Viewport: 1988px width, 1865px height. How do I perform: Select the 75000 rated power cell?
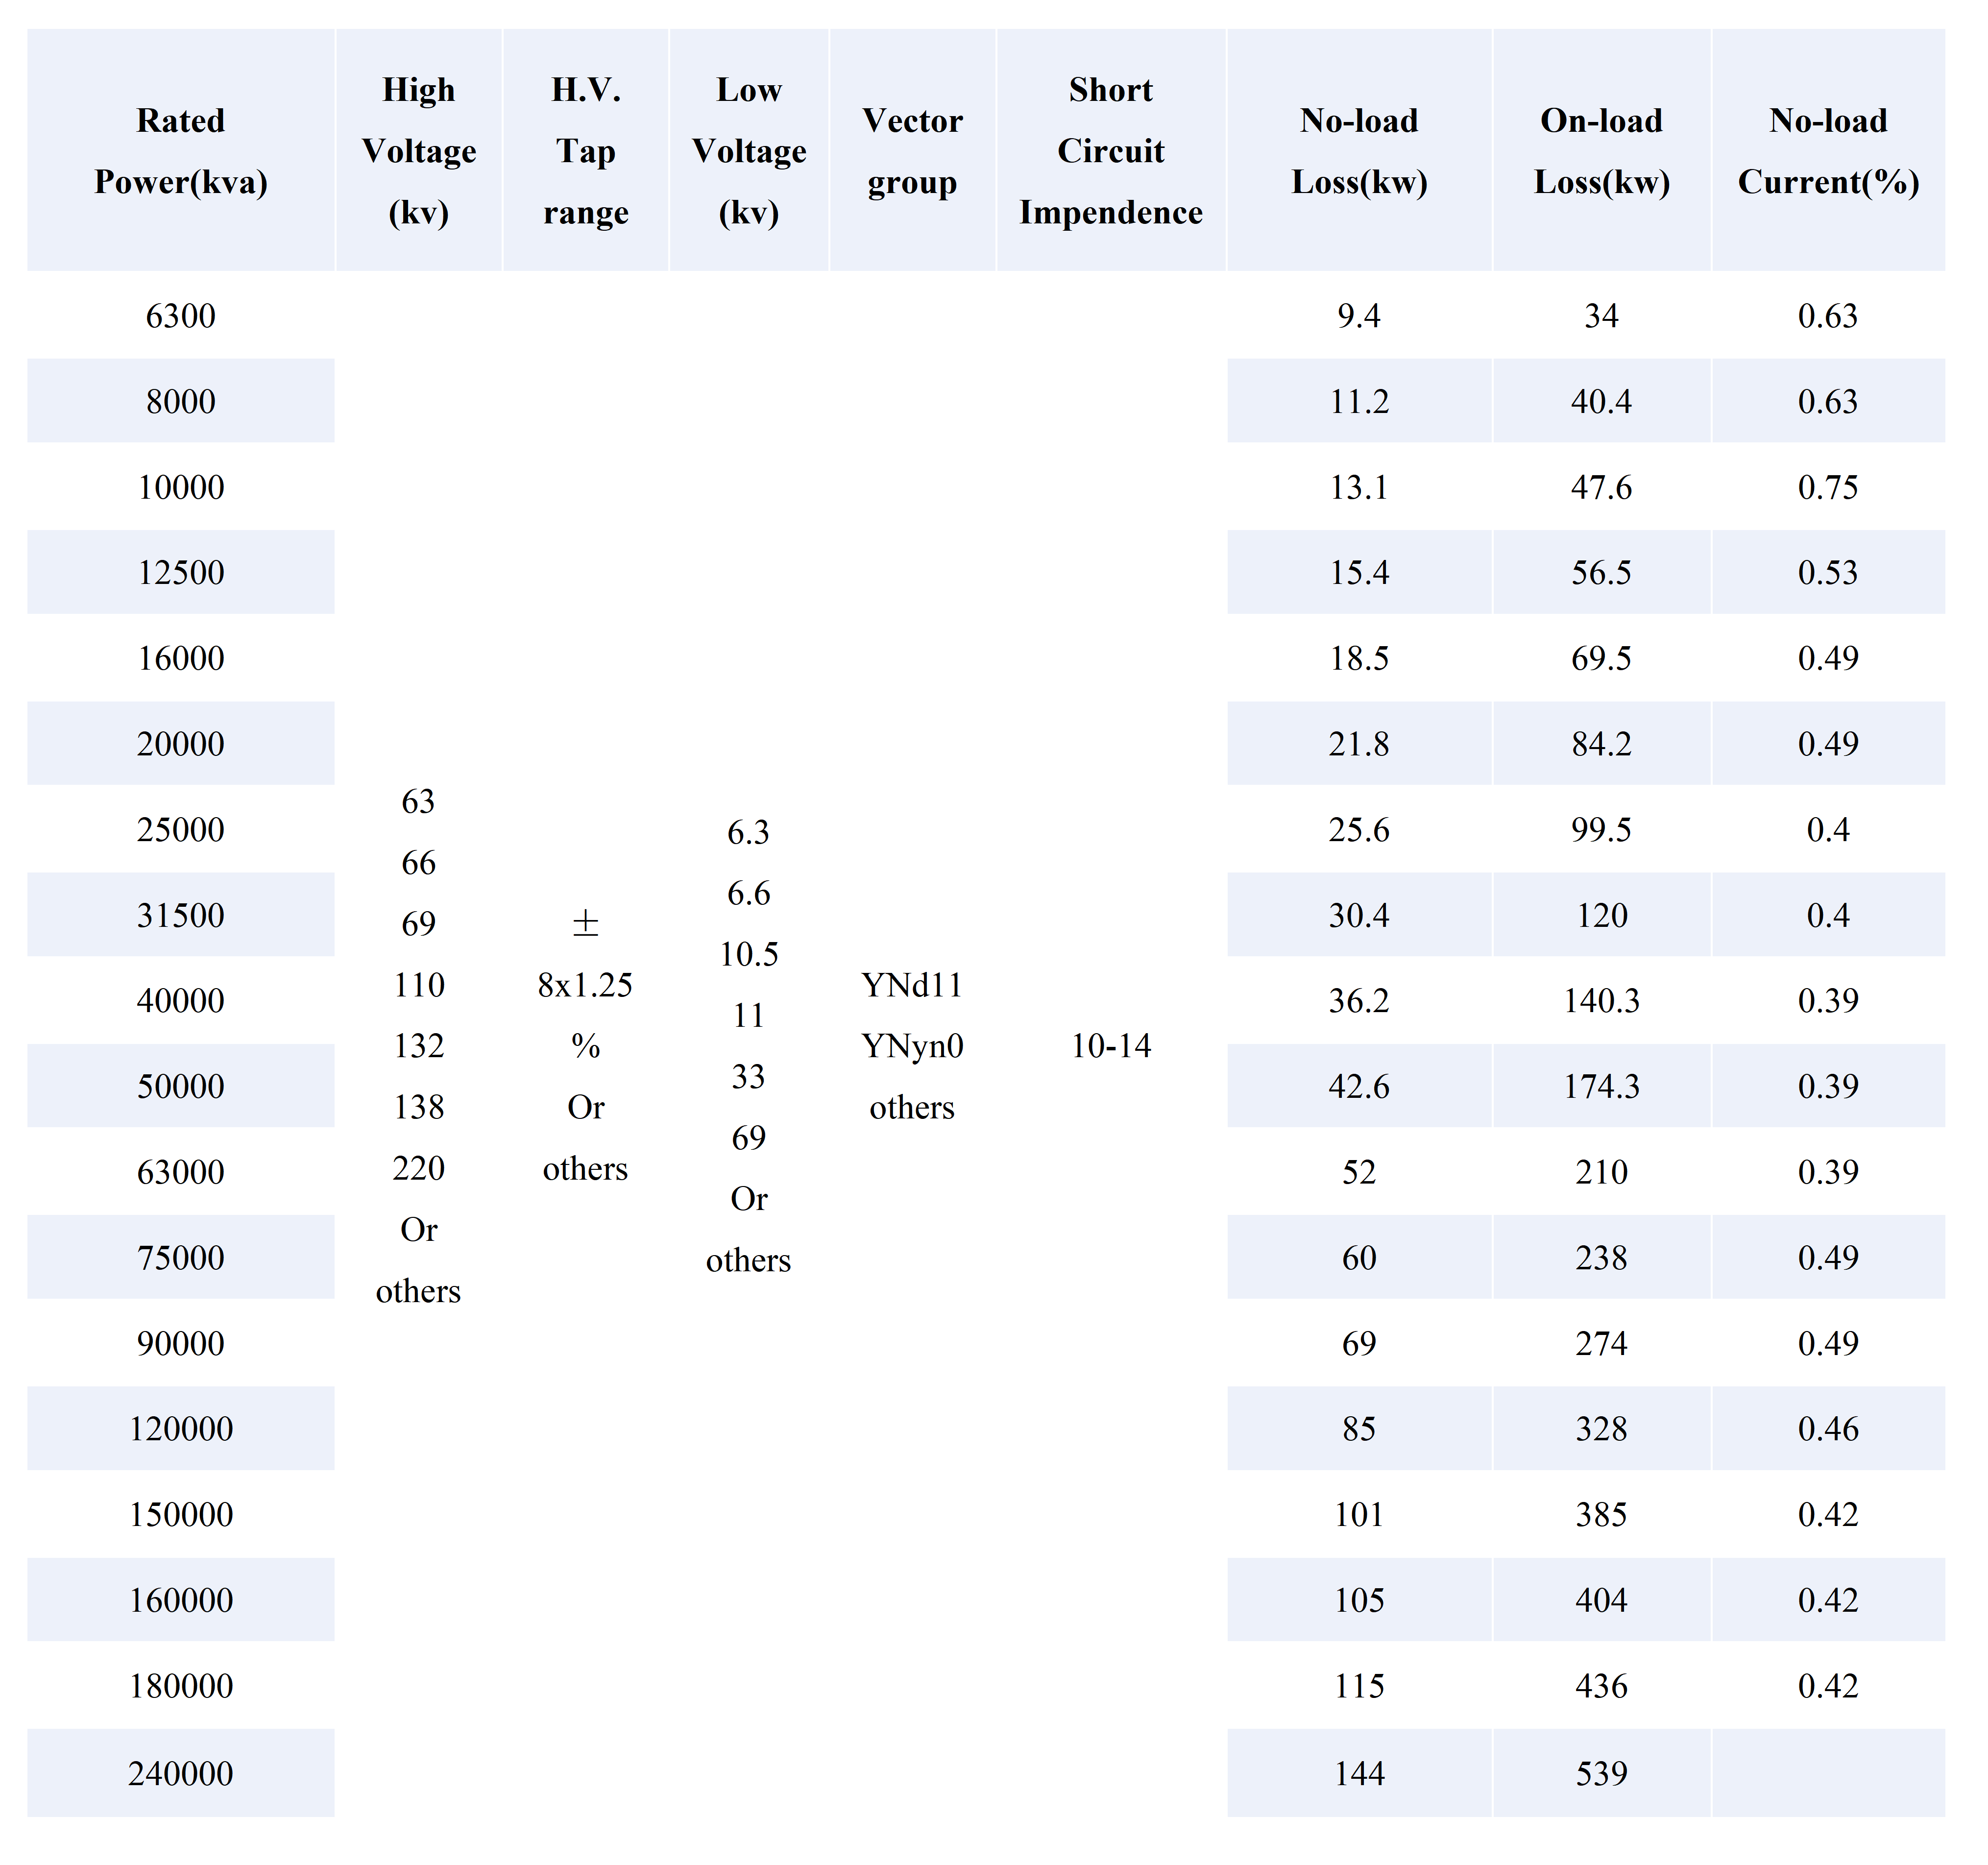[181, 1257]
